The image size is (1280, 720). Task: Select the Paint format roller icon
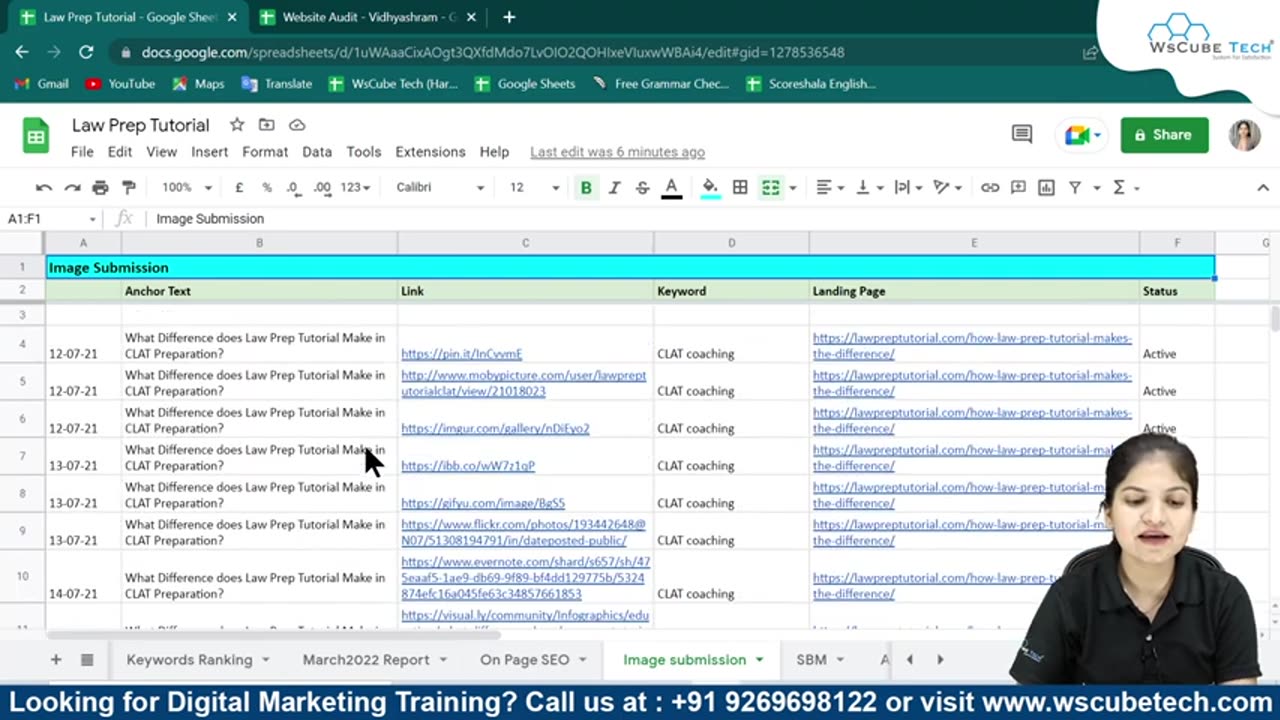point(129,187)
